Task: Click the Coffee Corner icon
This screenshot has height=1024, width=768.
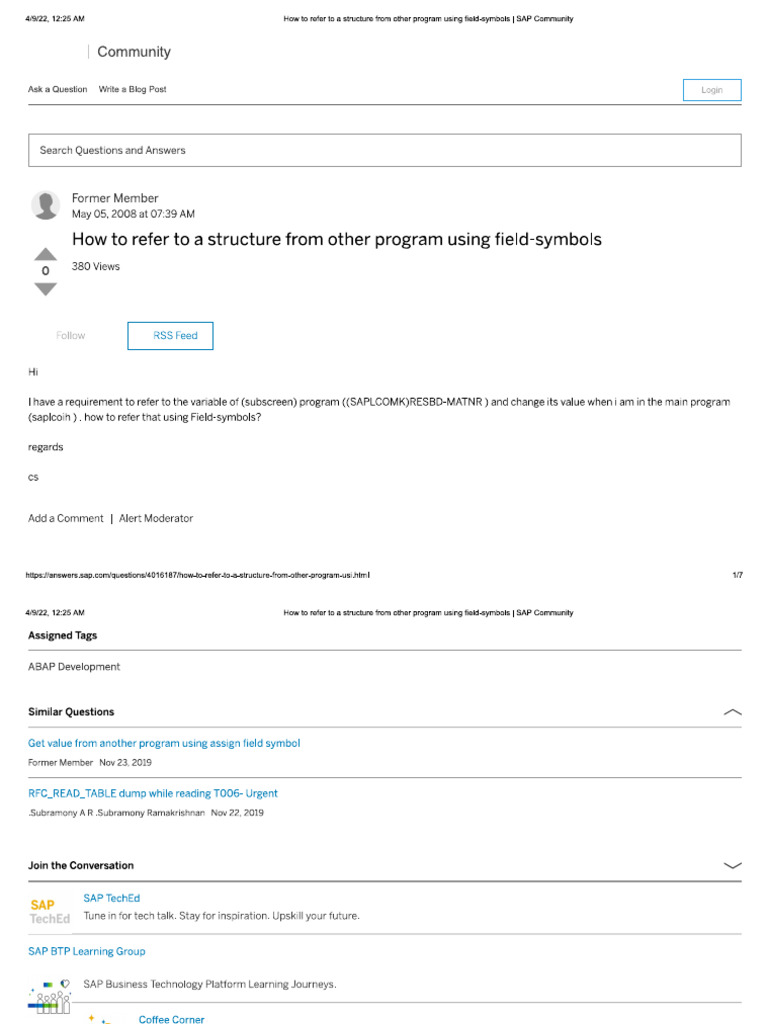Action: [100, 1019]
